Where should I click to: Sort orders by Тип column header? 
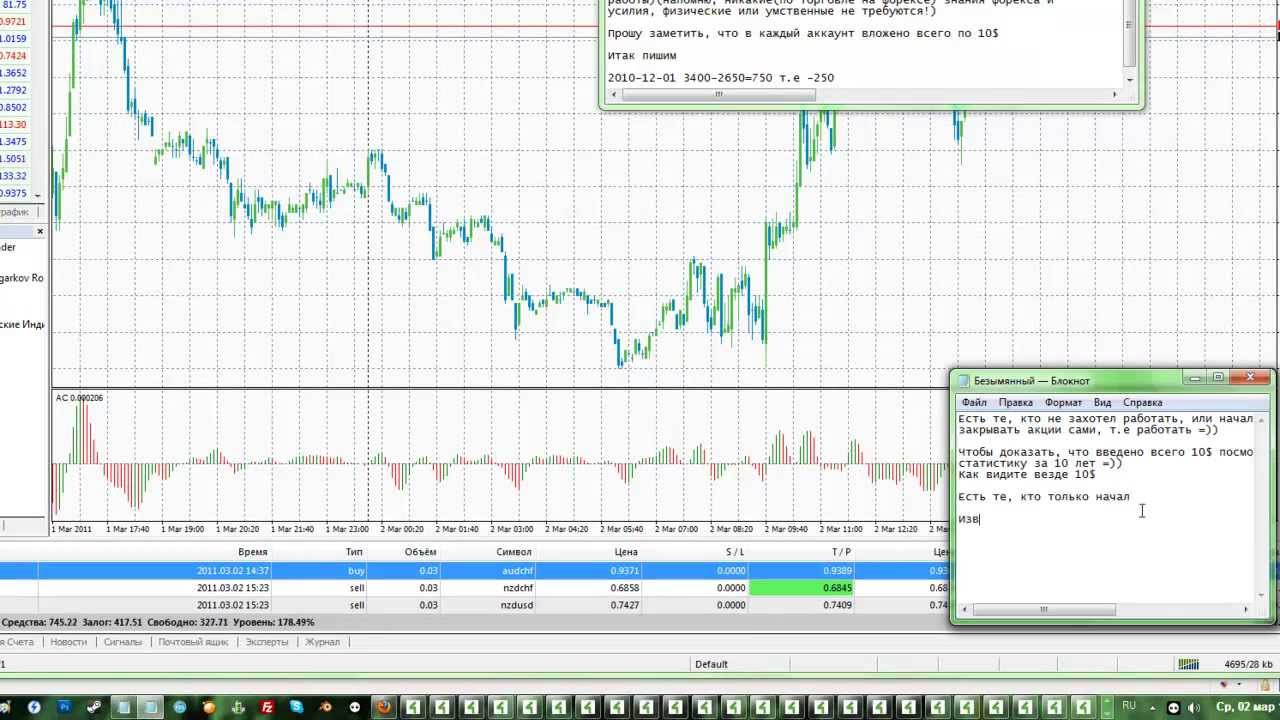pos(354,552)
